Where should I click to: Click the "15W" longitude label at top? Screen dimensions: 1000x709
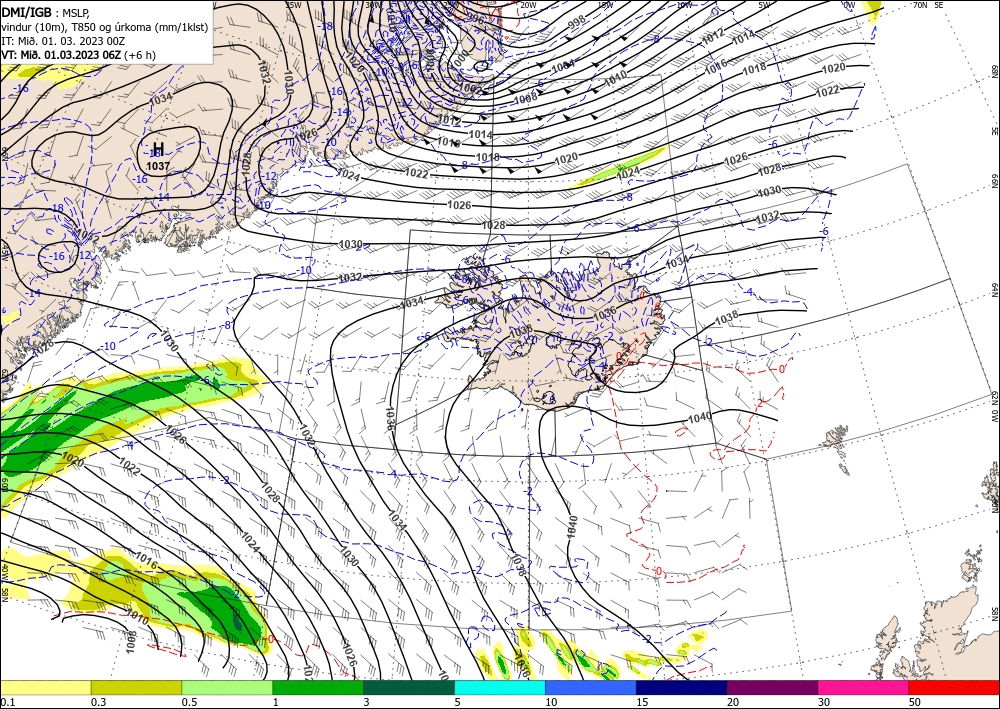point(605,5)
